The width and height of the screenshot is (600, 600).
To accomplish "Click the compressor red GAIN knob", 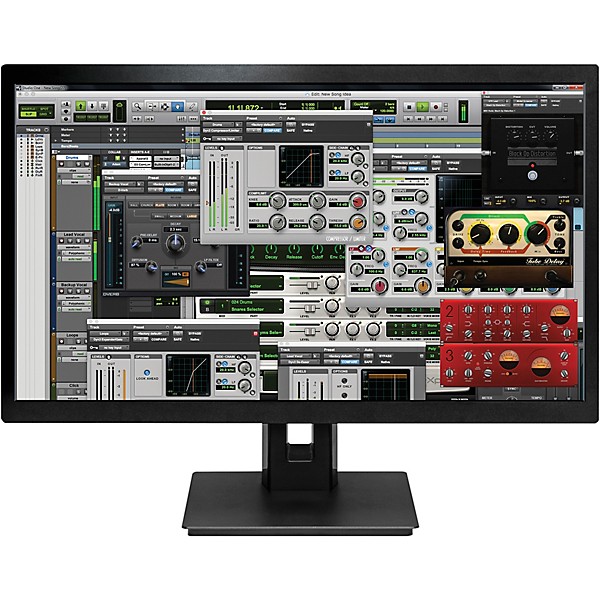I will 358,201.
